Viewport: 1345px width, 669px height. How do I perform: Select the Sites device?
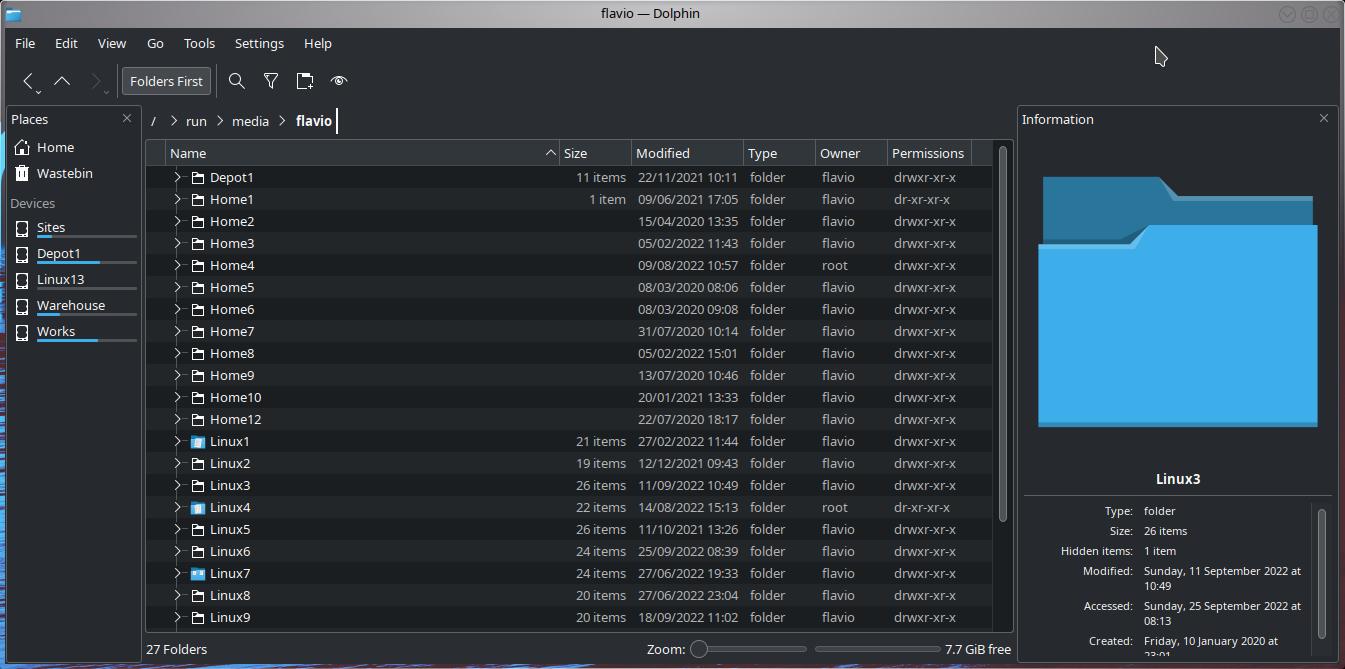[x=73, y=228]
